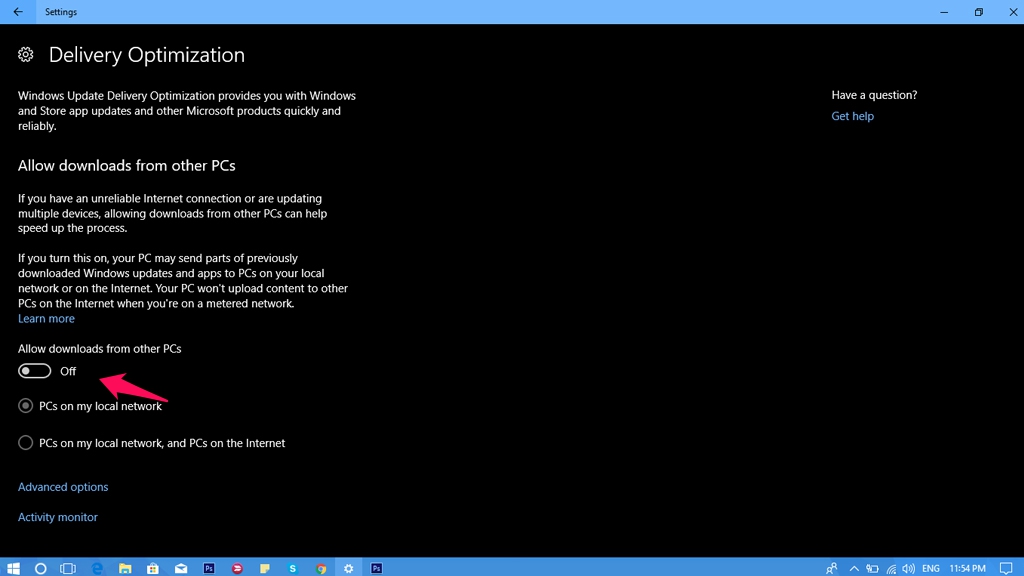Check battery status icon
This screenshot has height=576, width=1024.
[x=872, y=568]
